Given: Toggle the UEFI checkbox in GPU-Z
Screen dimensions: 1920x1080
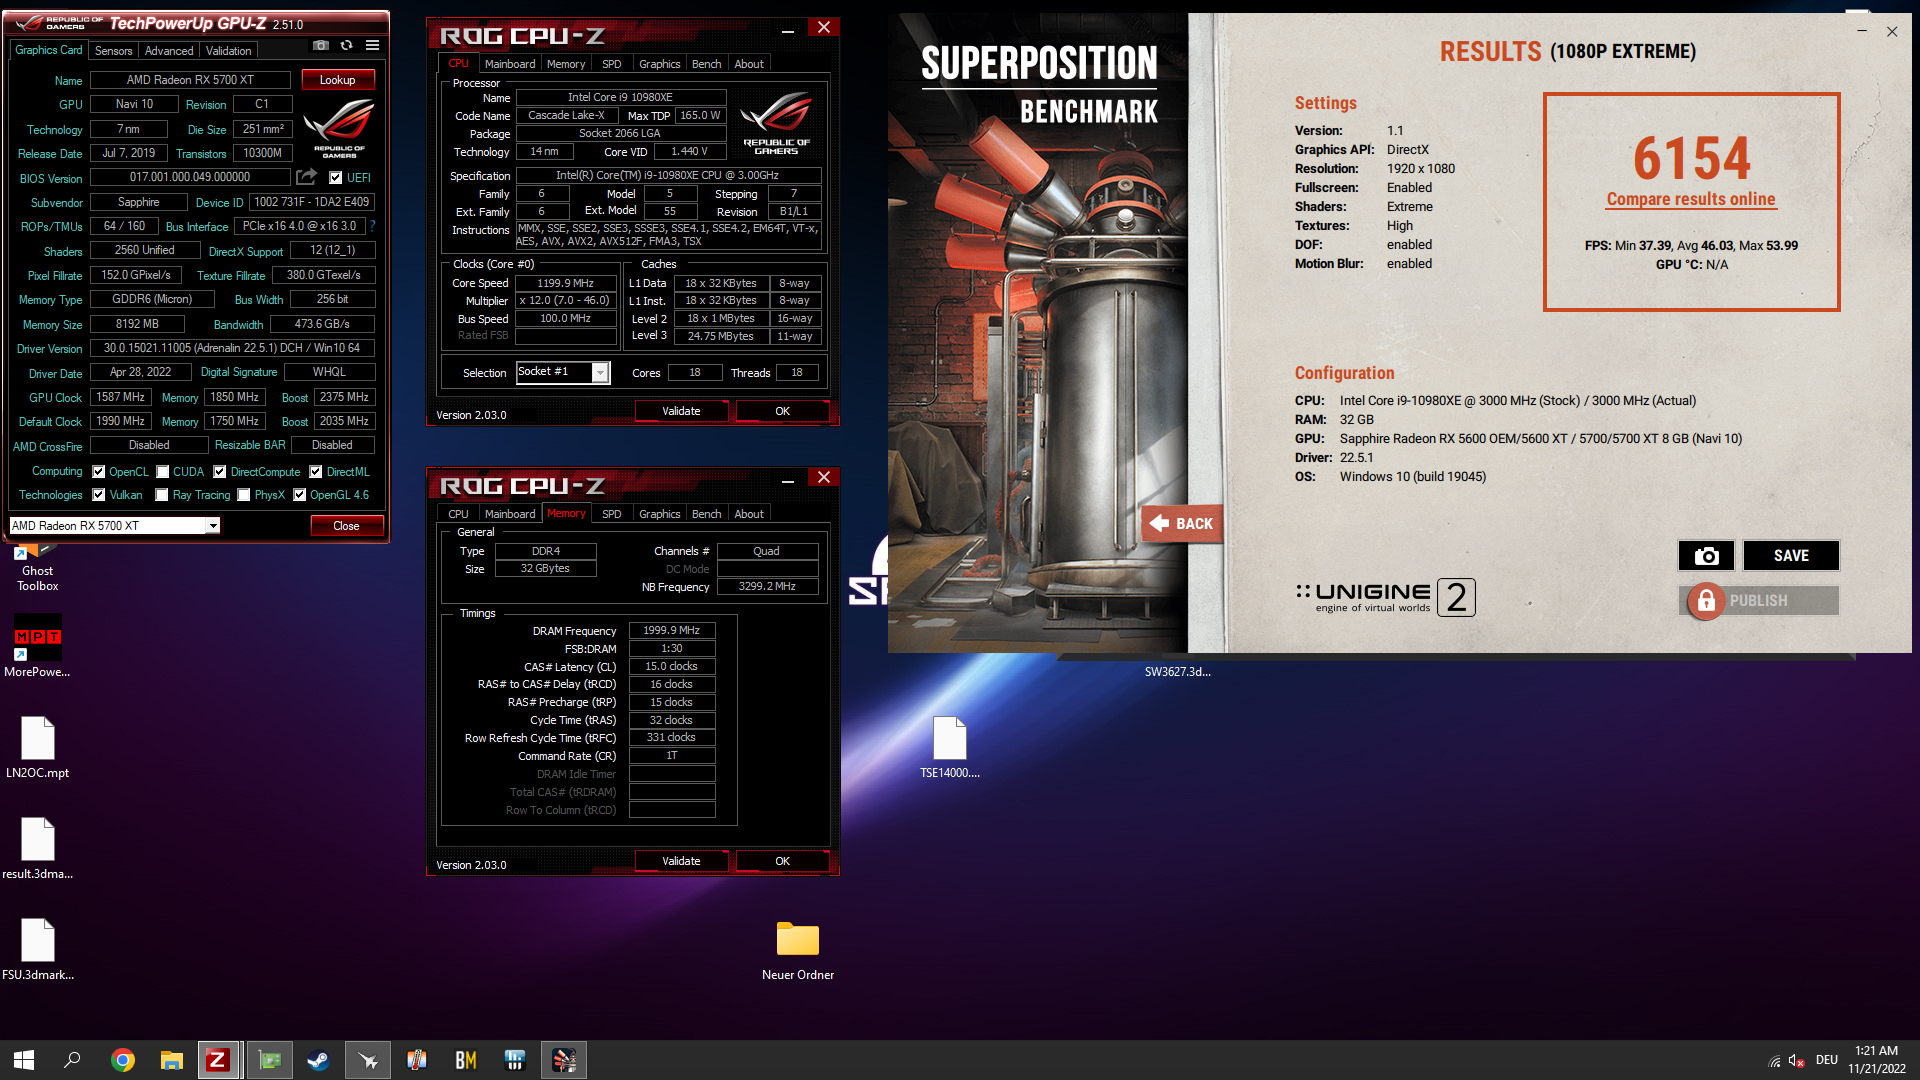Looking at the screenshot, I should 336,177.
